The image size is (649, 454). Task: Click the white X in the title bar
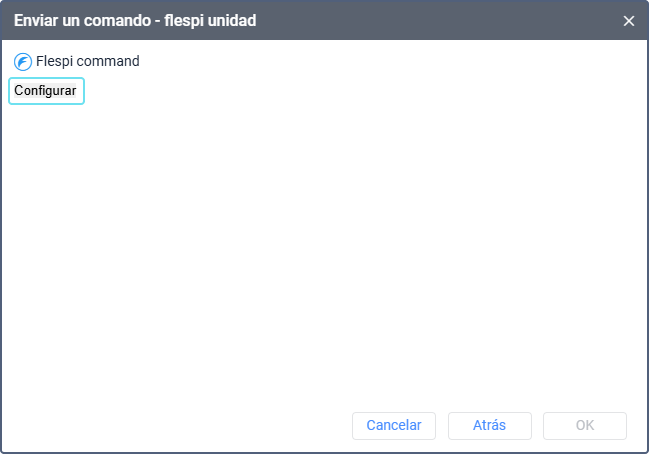tap(629, 21)
